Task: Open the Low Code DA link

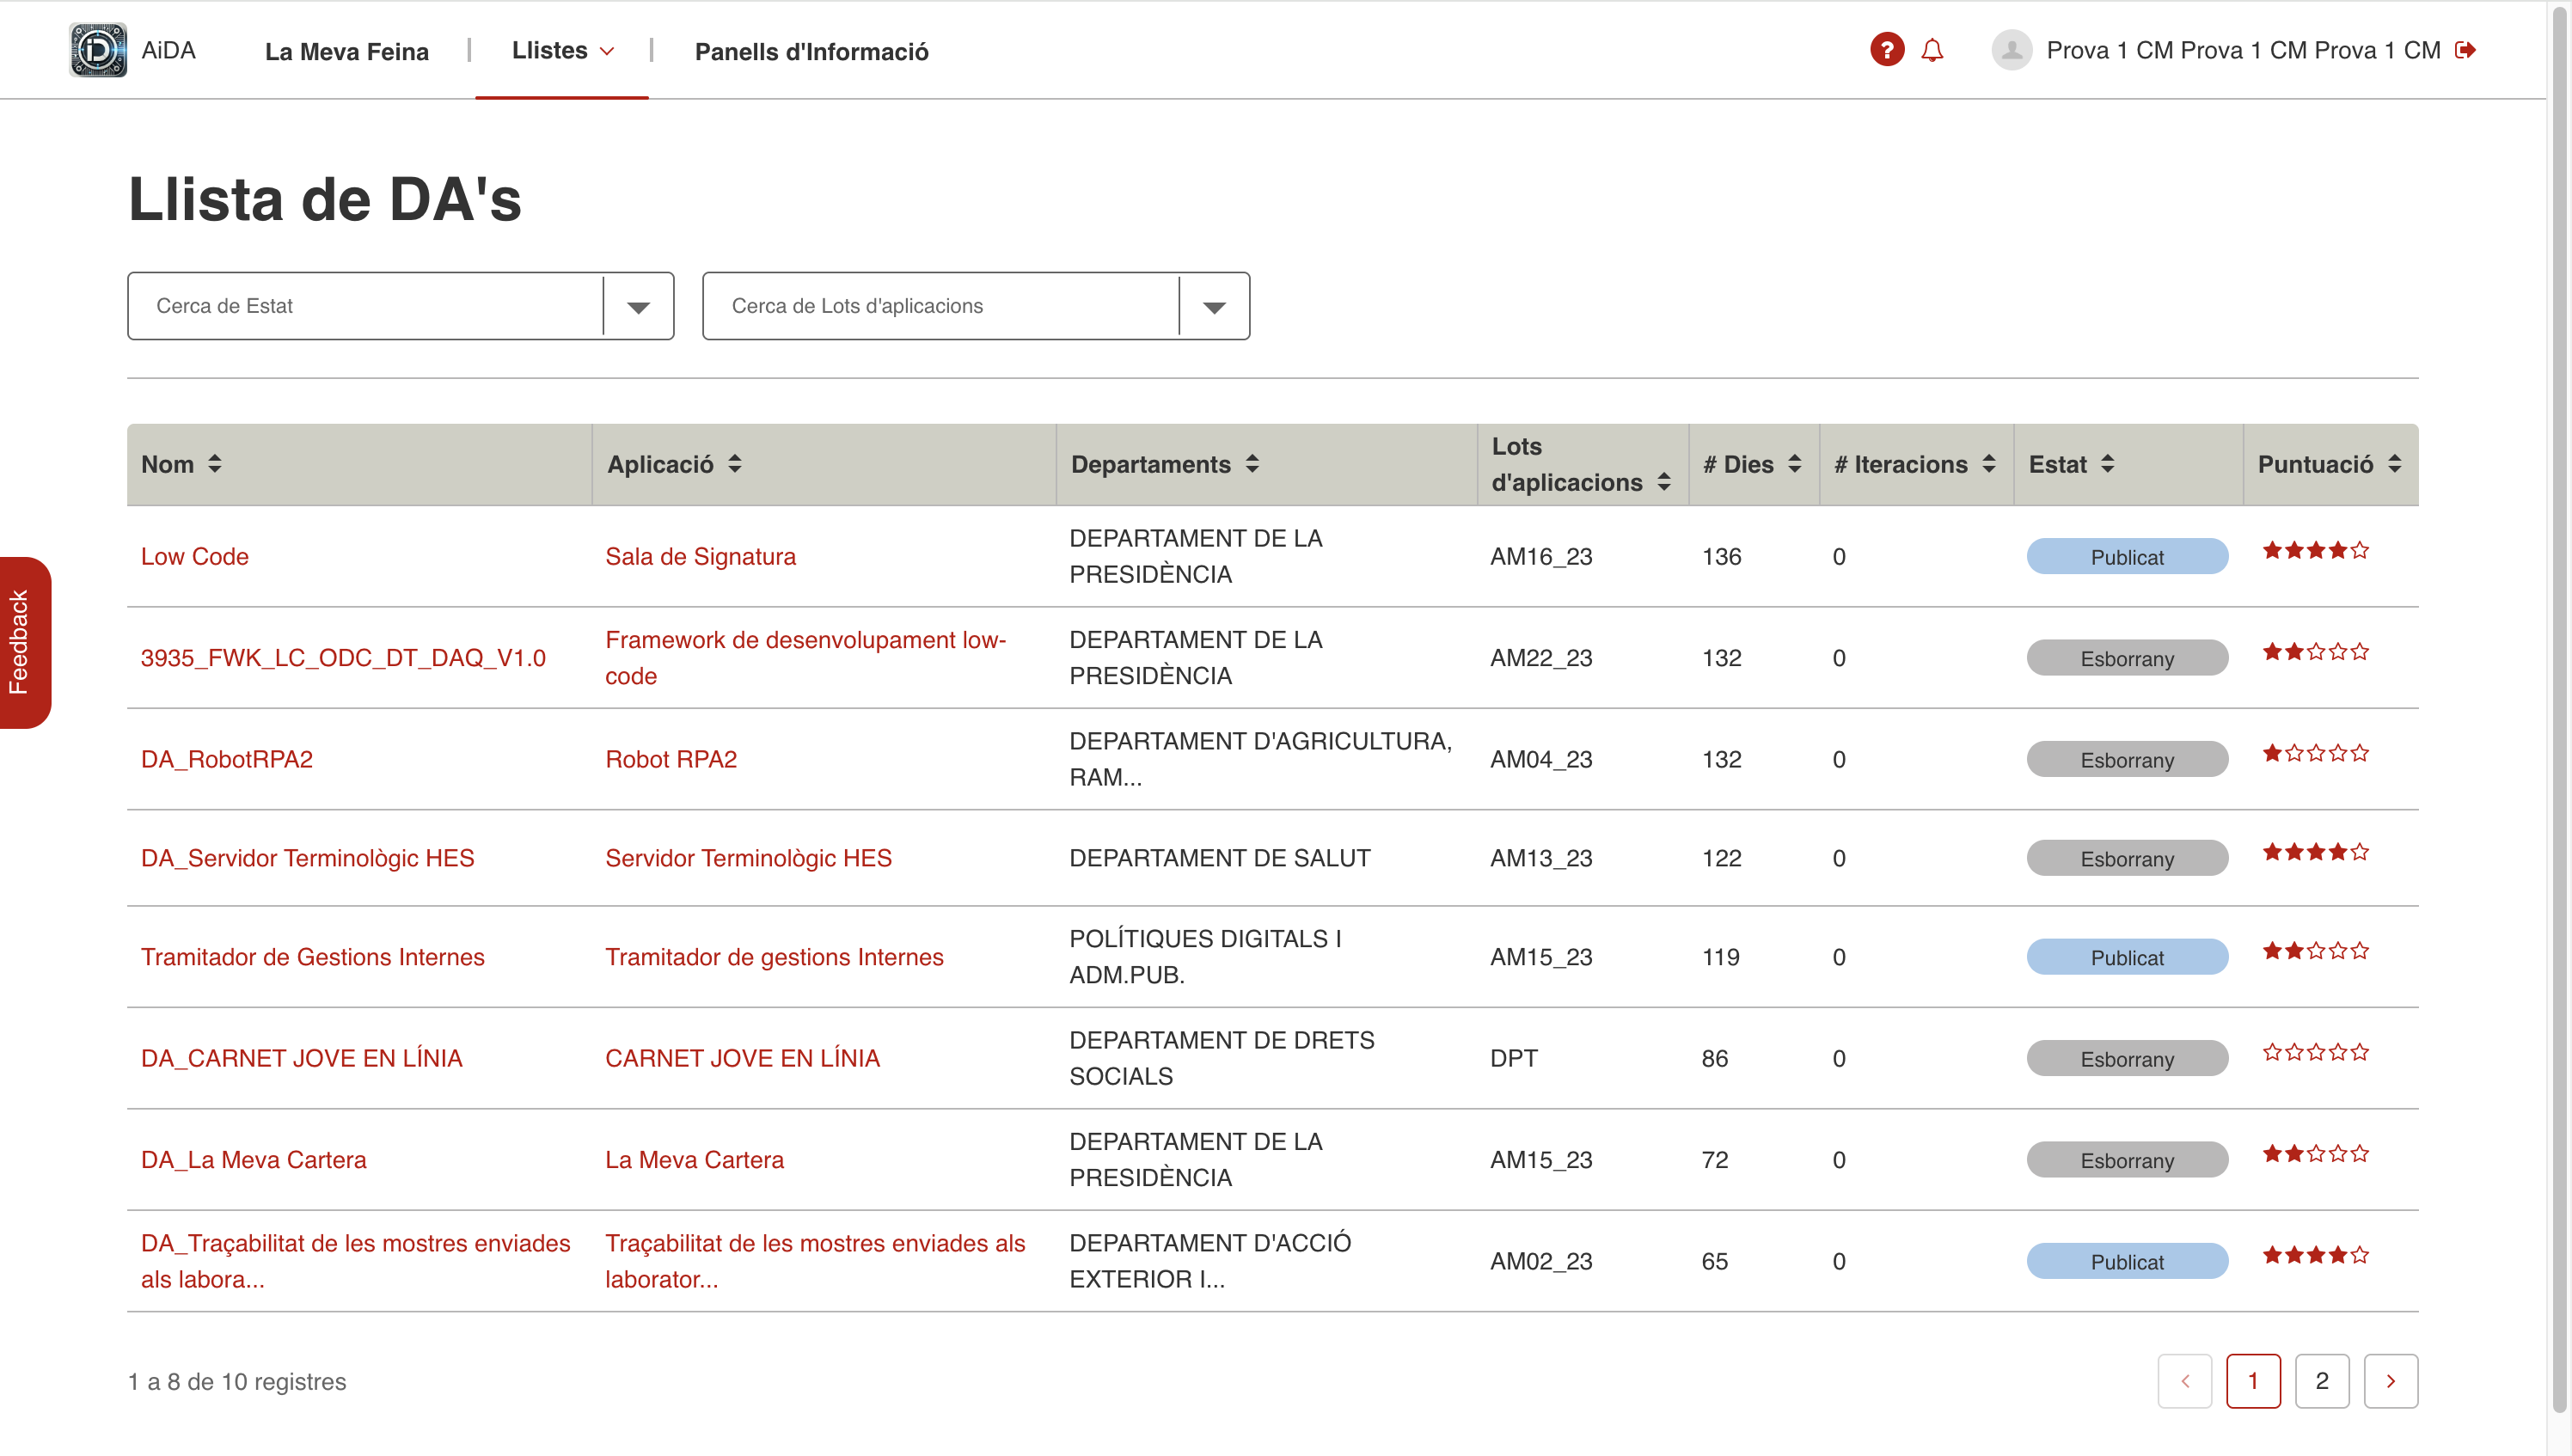Action: pos(195,556)
